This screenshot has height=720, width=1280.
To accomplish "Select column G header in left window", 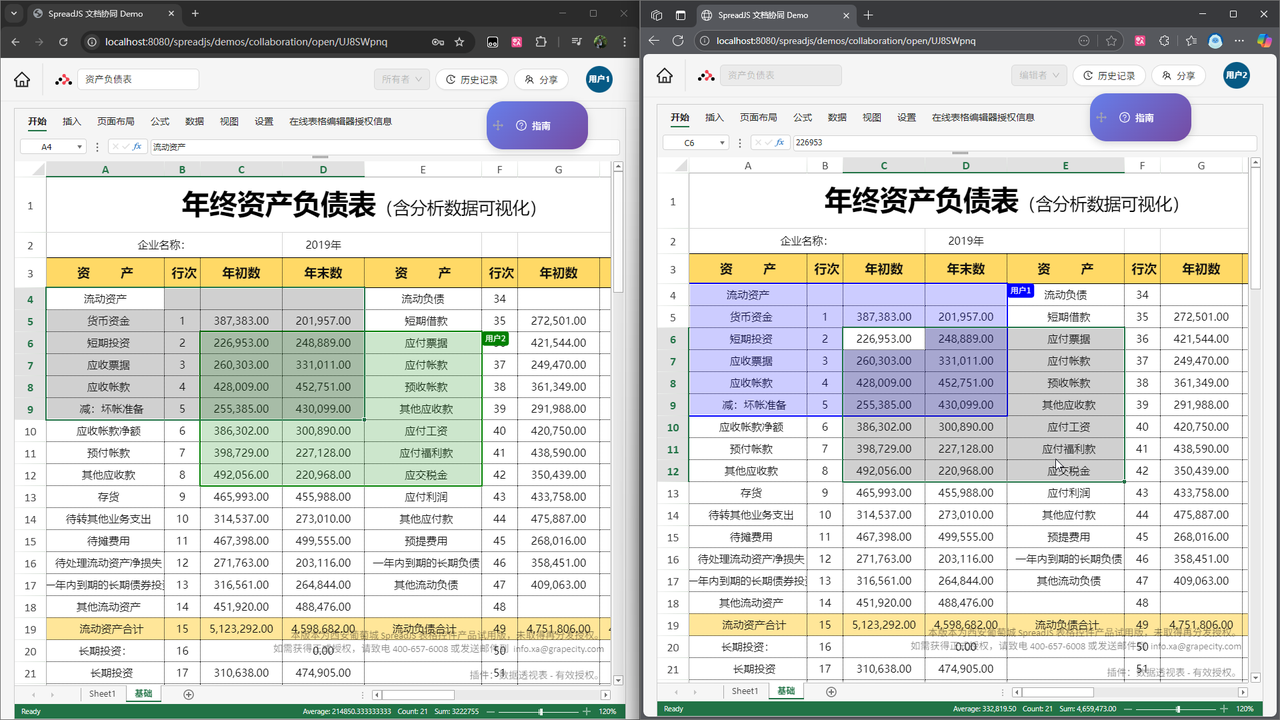I will 558,170.
